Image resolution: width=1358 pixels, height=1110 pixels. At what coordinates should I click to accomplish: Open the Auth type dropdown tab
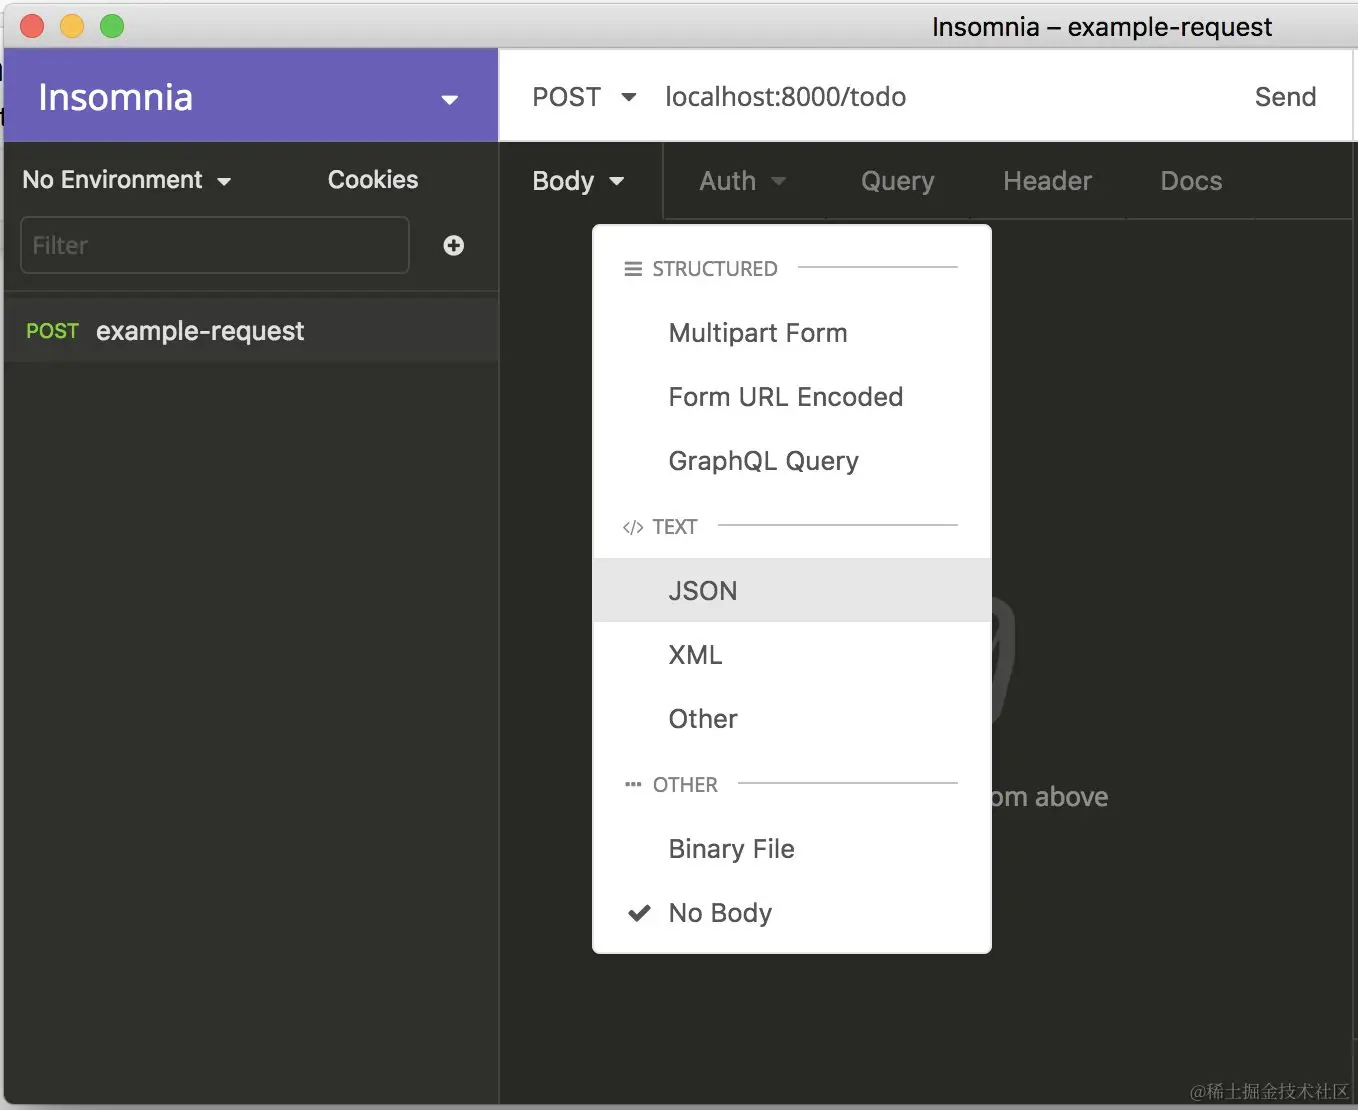[742, 181]
